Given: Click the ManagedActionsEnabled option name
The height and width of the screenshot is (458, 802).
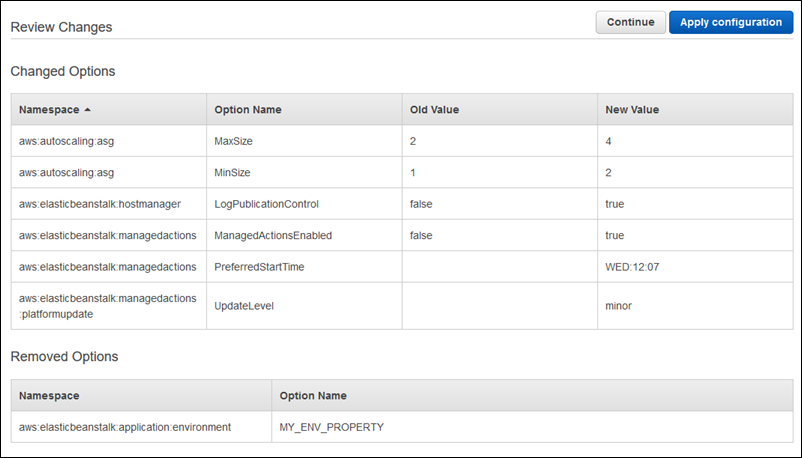Looking at the screenshot, I should [273, 236].
